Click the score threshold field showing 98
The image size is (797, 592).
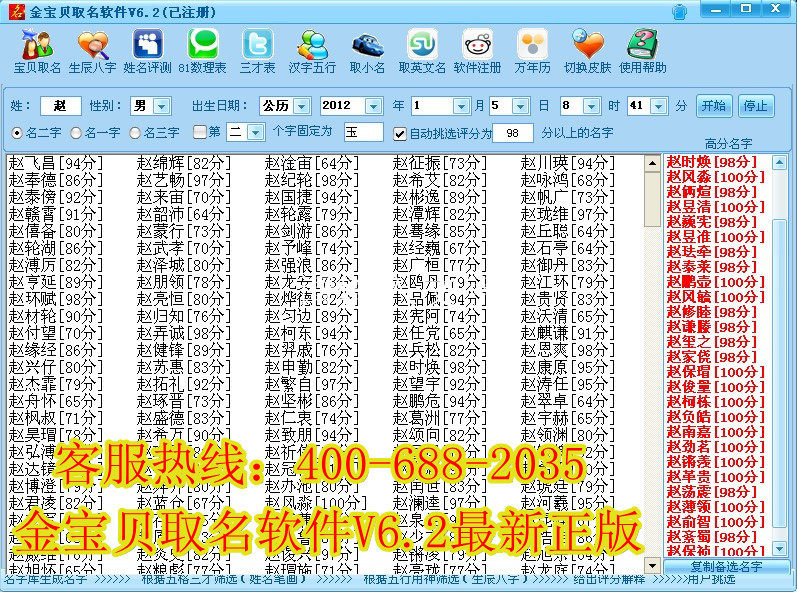pyautogui.click(x=513, y=133)
